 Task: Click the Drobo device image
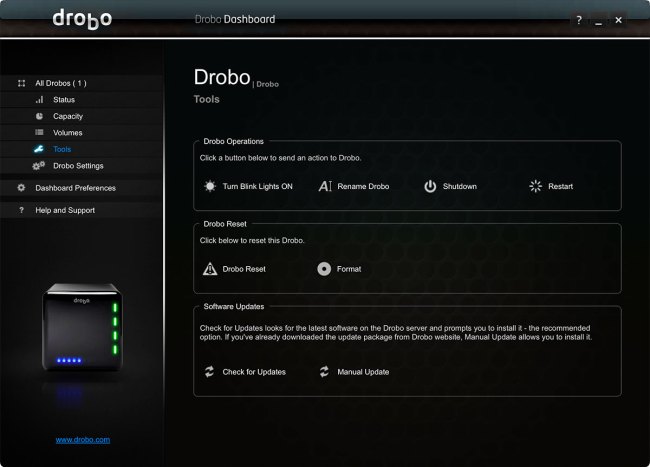(82, 327)
